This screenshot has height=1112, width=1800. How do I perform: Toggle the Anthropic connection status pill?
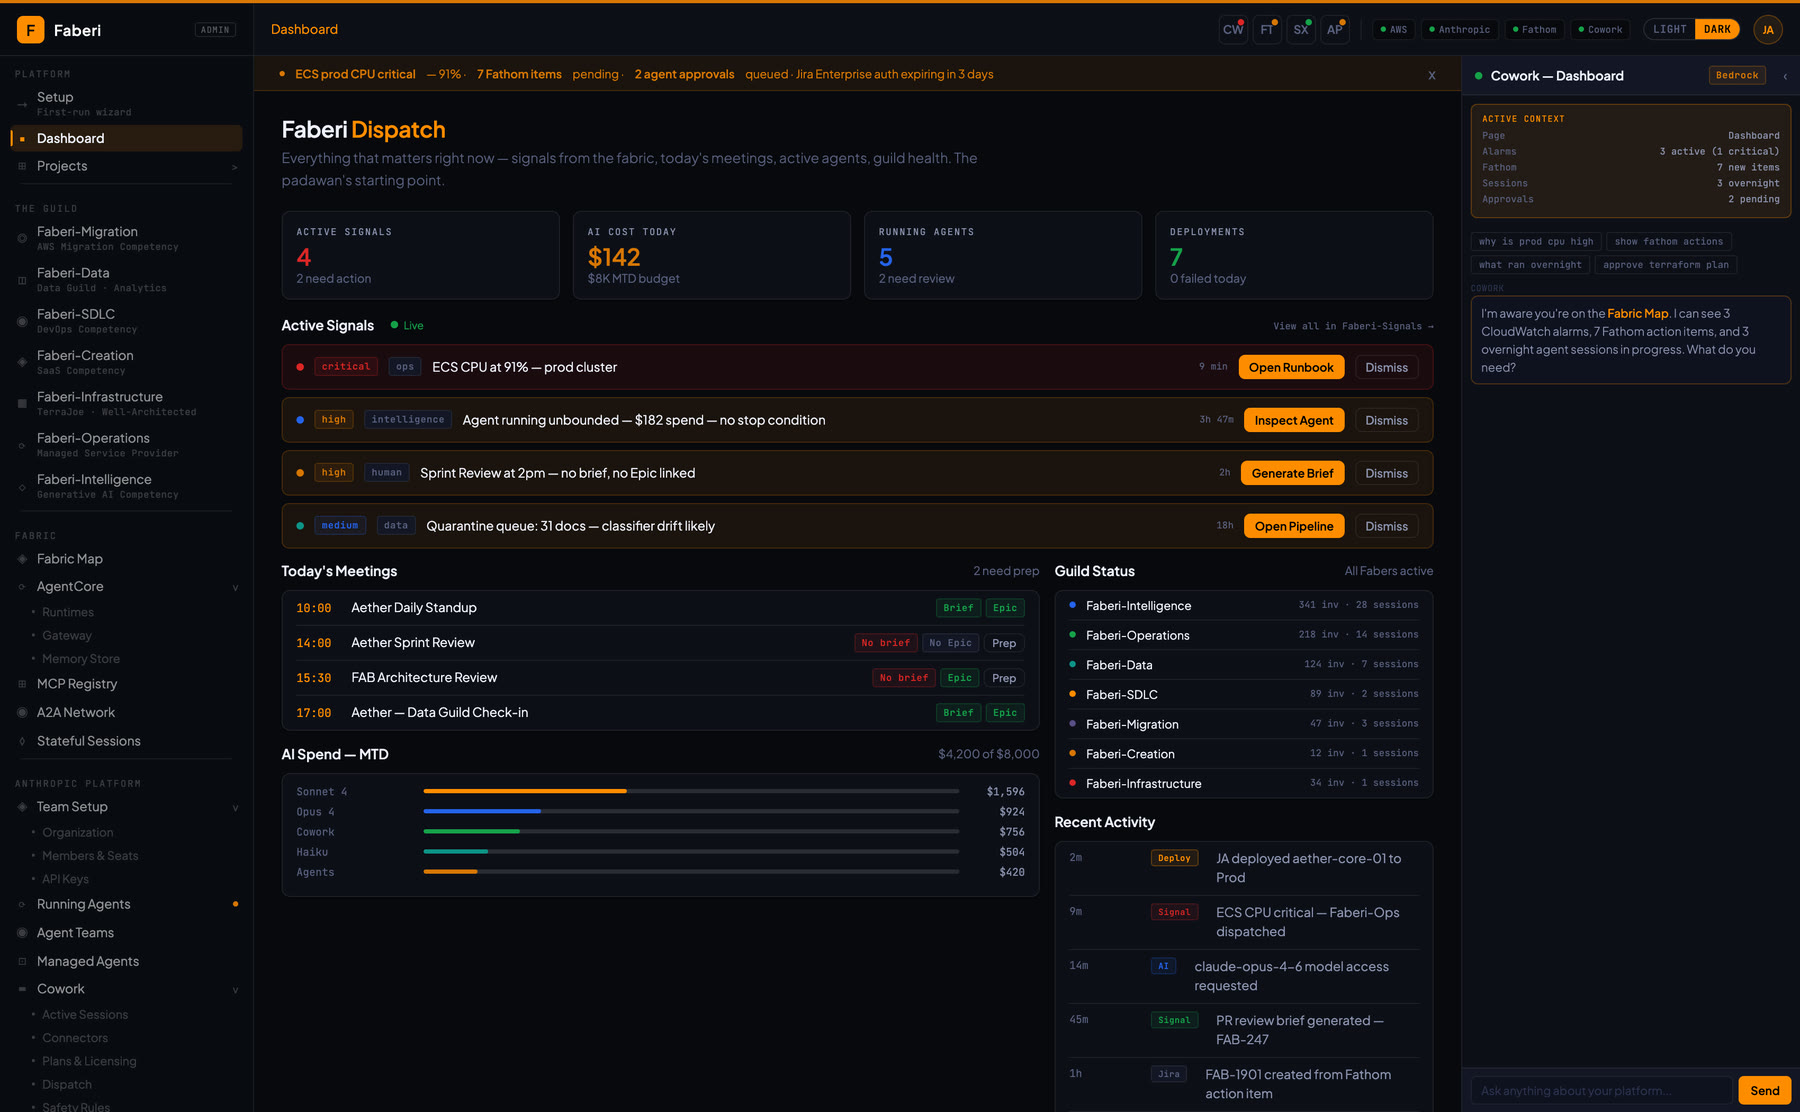(1459, 30)
